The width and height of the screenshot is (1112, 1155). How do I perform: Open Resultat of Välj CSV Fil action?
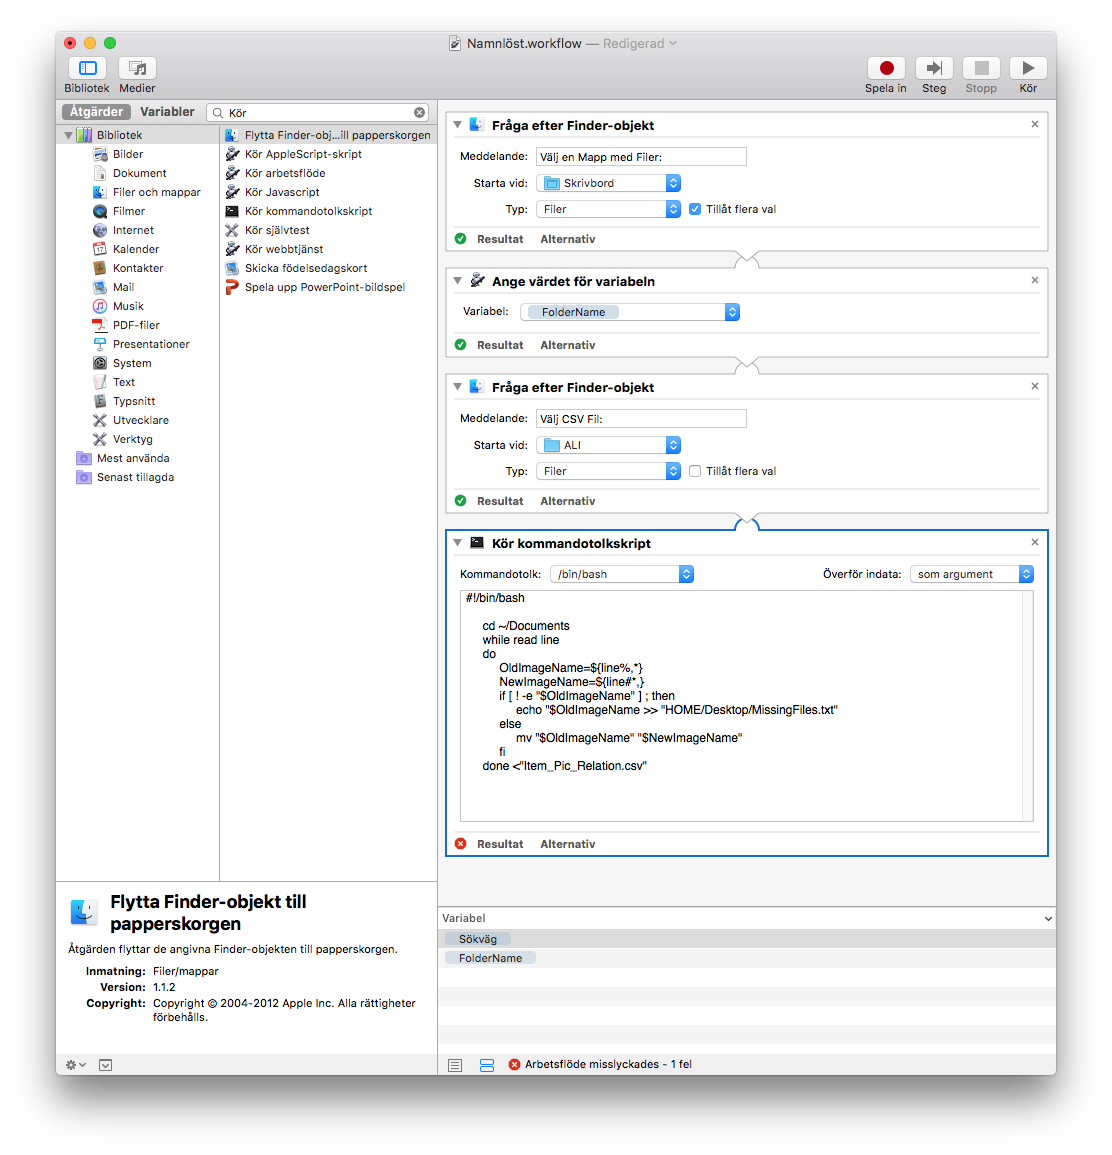pyautogui.click(x=499, y=502)
